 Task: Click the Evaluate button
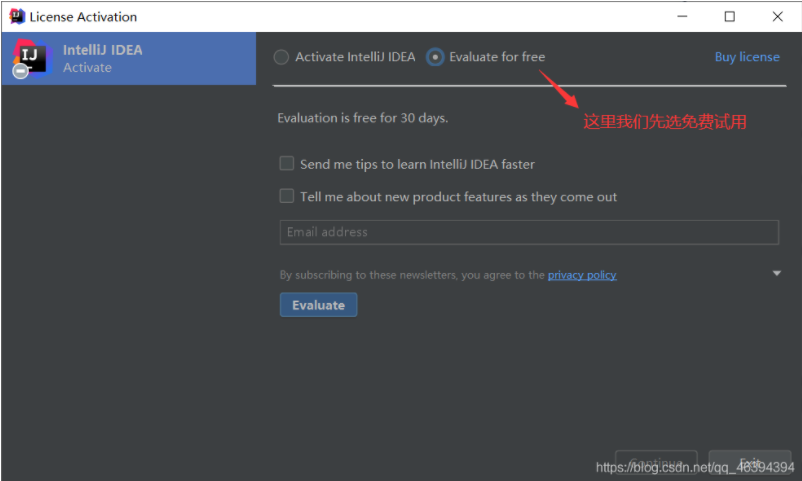(318, 305)
